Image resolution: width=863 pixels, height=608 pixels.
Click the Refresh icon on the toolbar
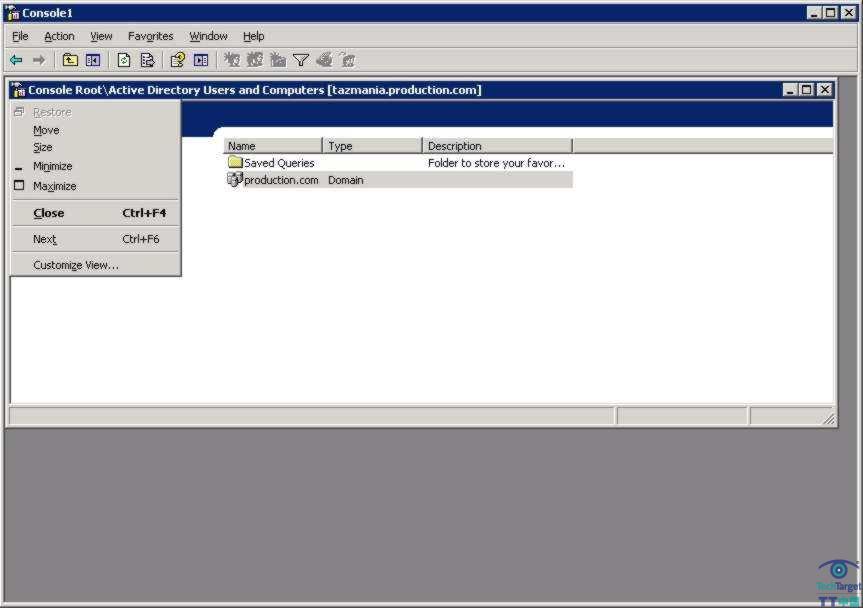pyautogui.click(x=122, y=59)
